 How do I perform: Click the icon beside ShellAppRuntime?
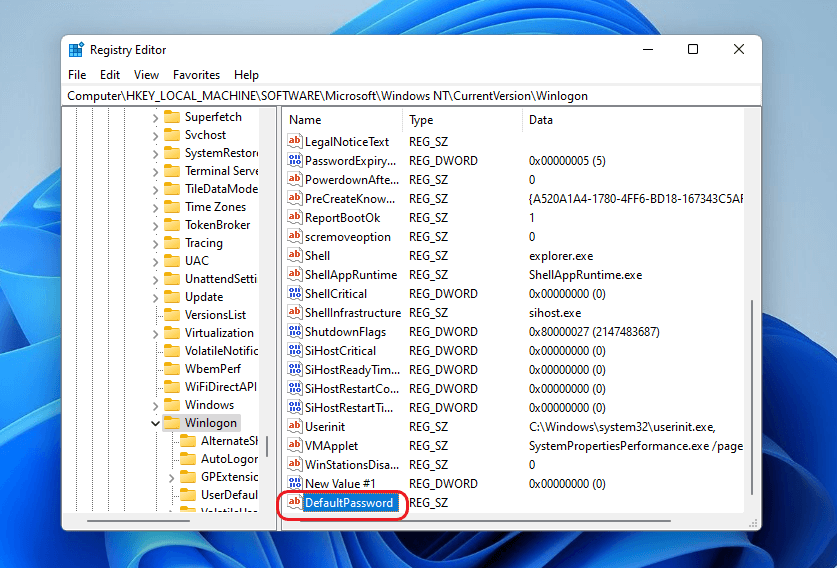295,274
